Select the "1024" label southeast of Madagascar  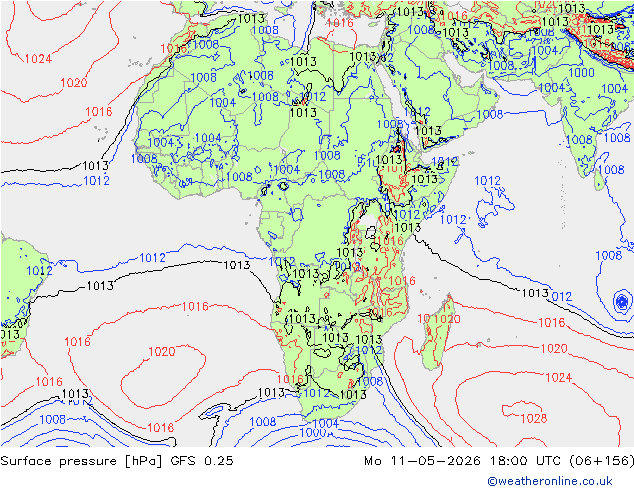(559, 377)
